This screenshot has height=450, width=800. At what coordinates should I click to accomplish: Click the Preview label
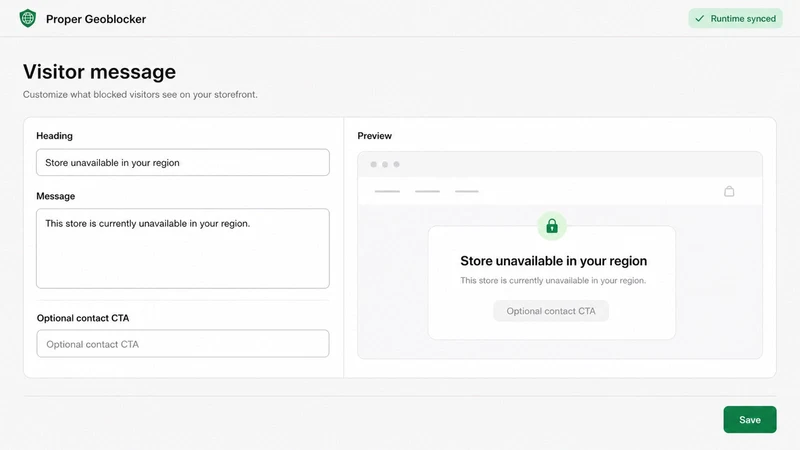pyautogui.click(x=374, y=136)
